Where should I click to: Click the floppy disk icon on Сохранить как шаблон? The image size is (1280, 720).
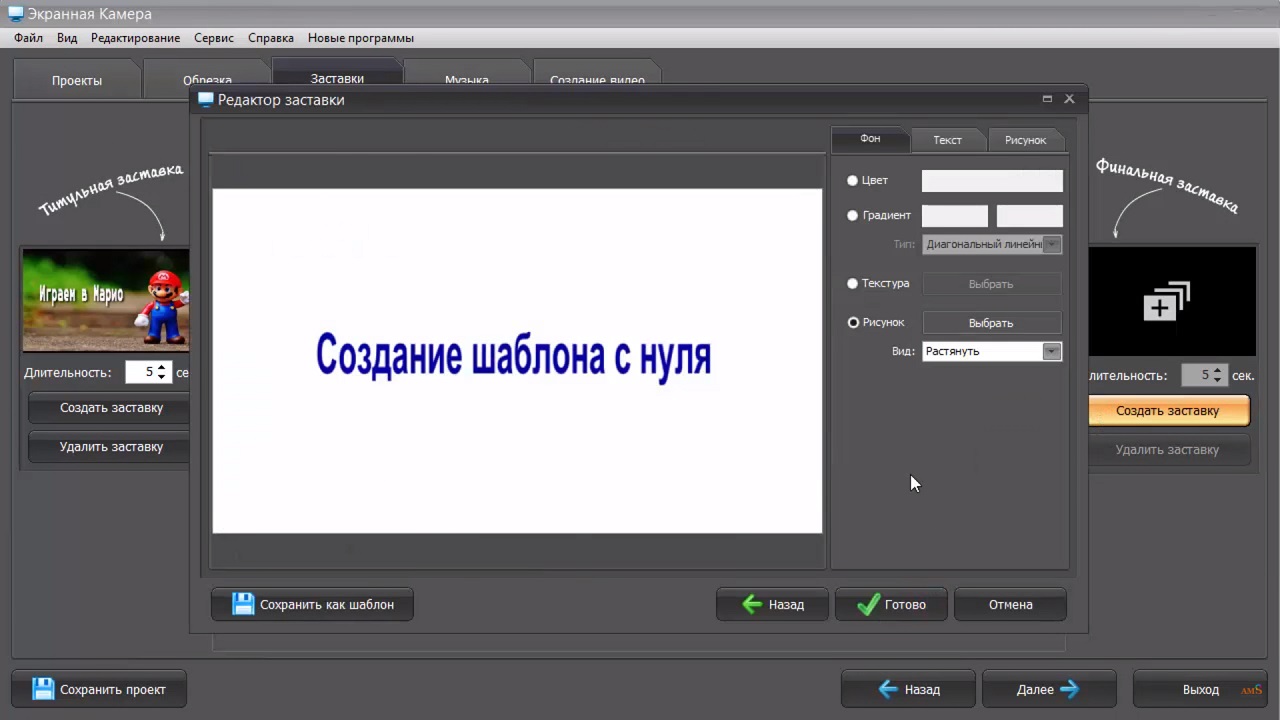point(243,604)
